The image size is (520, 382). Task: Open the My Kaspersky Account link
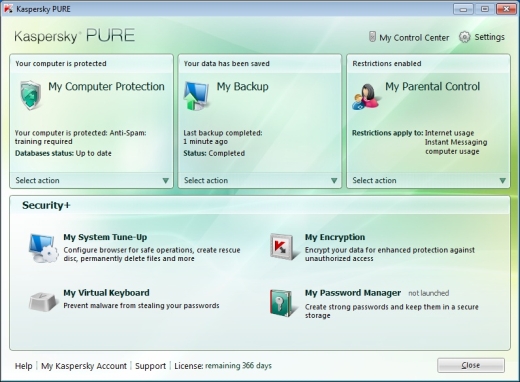tap(84, 366)
